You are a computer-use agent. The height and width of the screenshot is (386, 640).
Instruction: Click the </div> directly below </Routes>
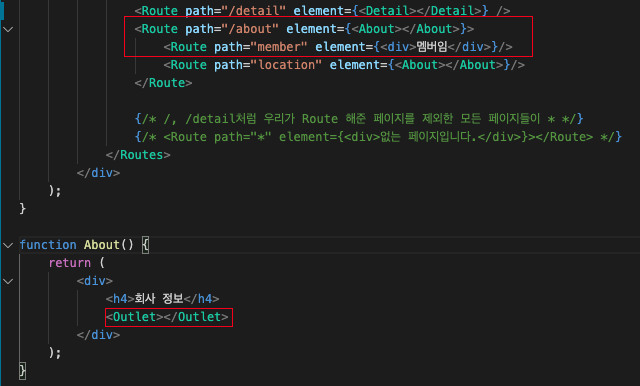click(98, 173)
